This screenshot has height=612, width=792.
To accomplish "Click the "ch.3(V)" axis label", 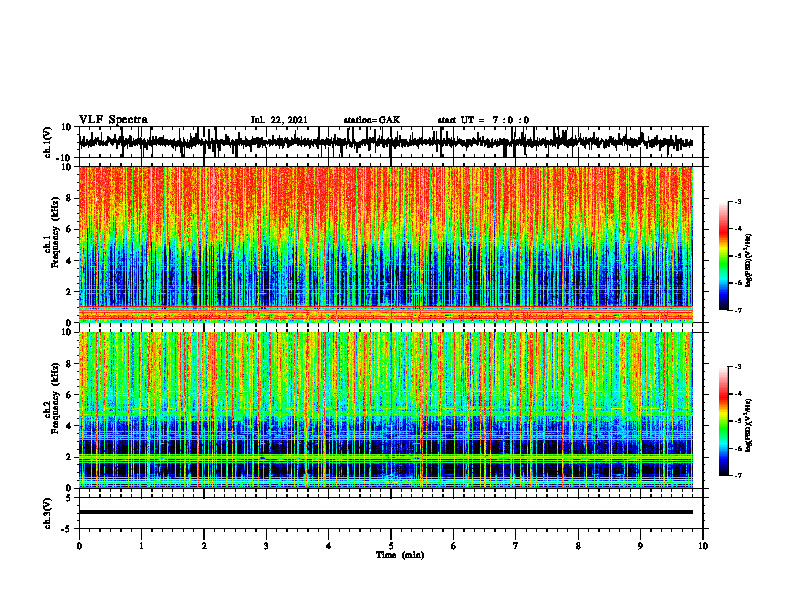I will [x=47, y=514].
